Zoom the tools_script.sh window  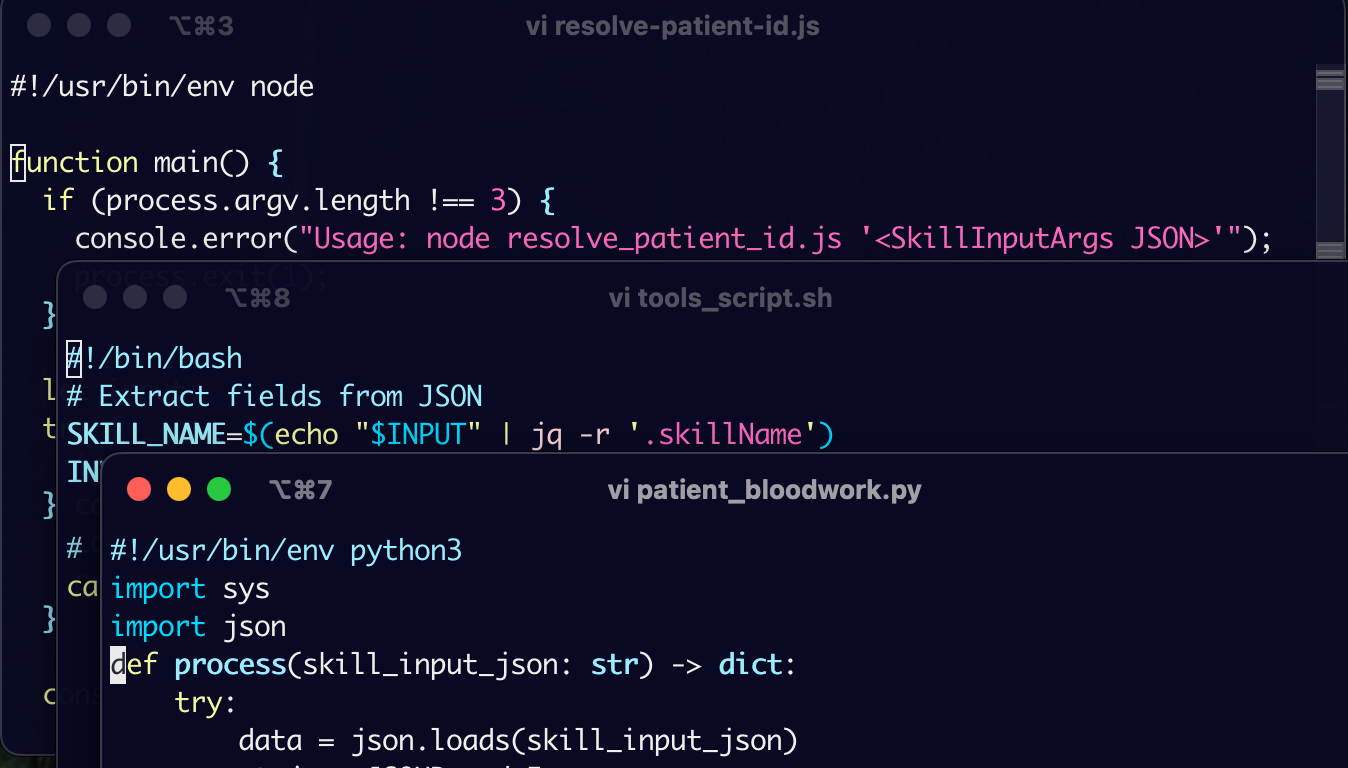(x=175, y=297)
